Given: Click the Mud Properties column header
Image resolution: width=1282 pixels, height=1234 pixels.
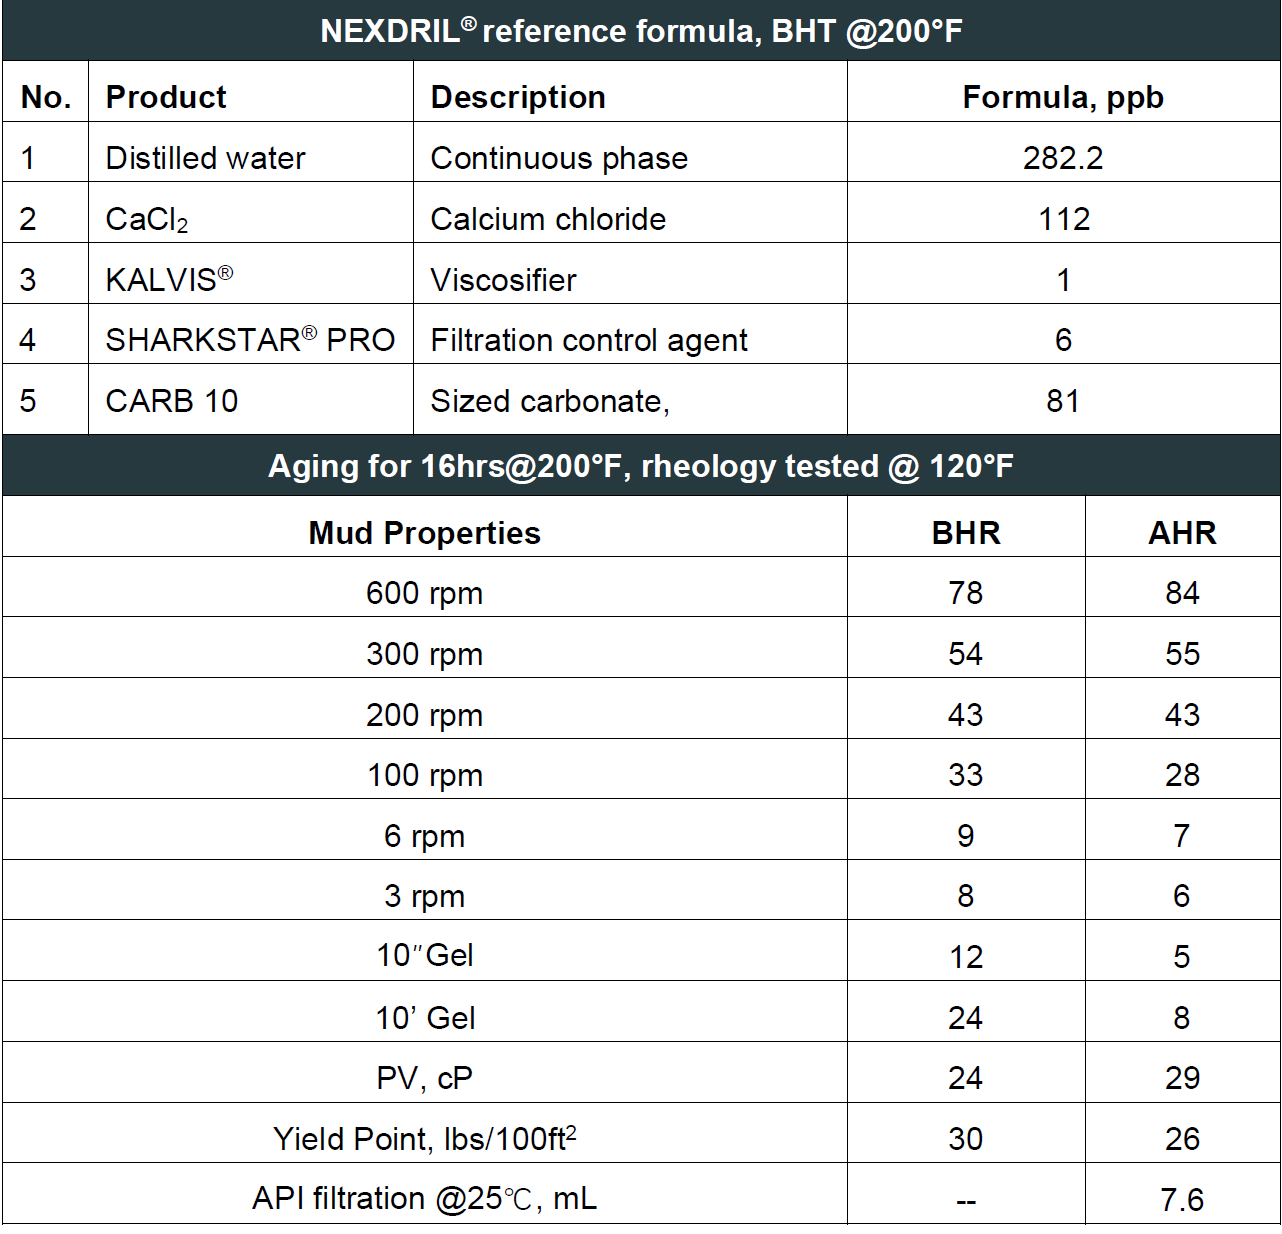Looking at the screenshot, I should [424, 533].
